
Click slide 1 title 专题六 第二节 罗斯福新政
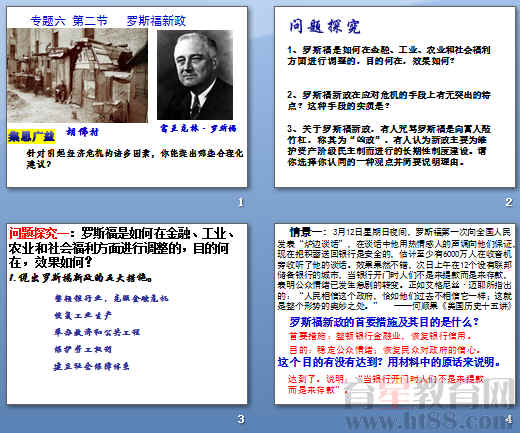(x=108, y=21)
